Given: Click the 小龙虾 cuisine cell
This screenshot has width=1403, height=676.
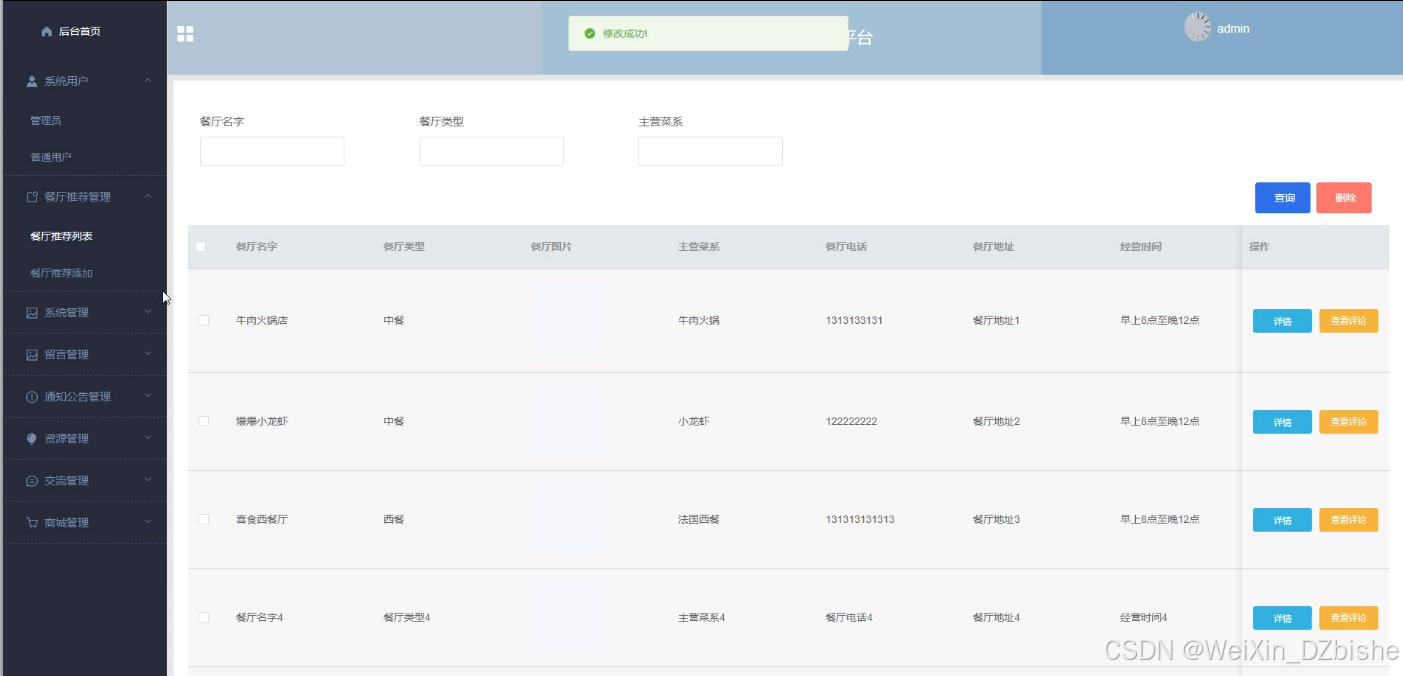Looking at the screenshot, I should click(x=694, y=422).
